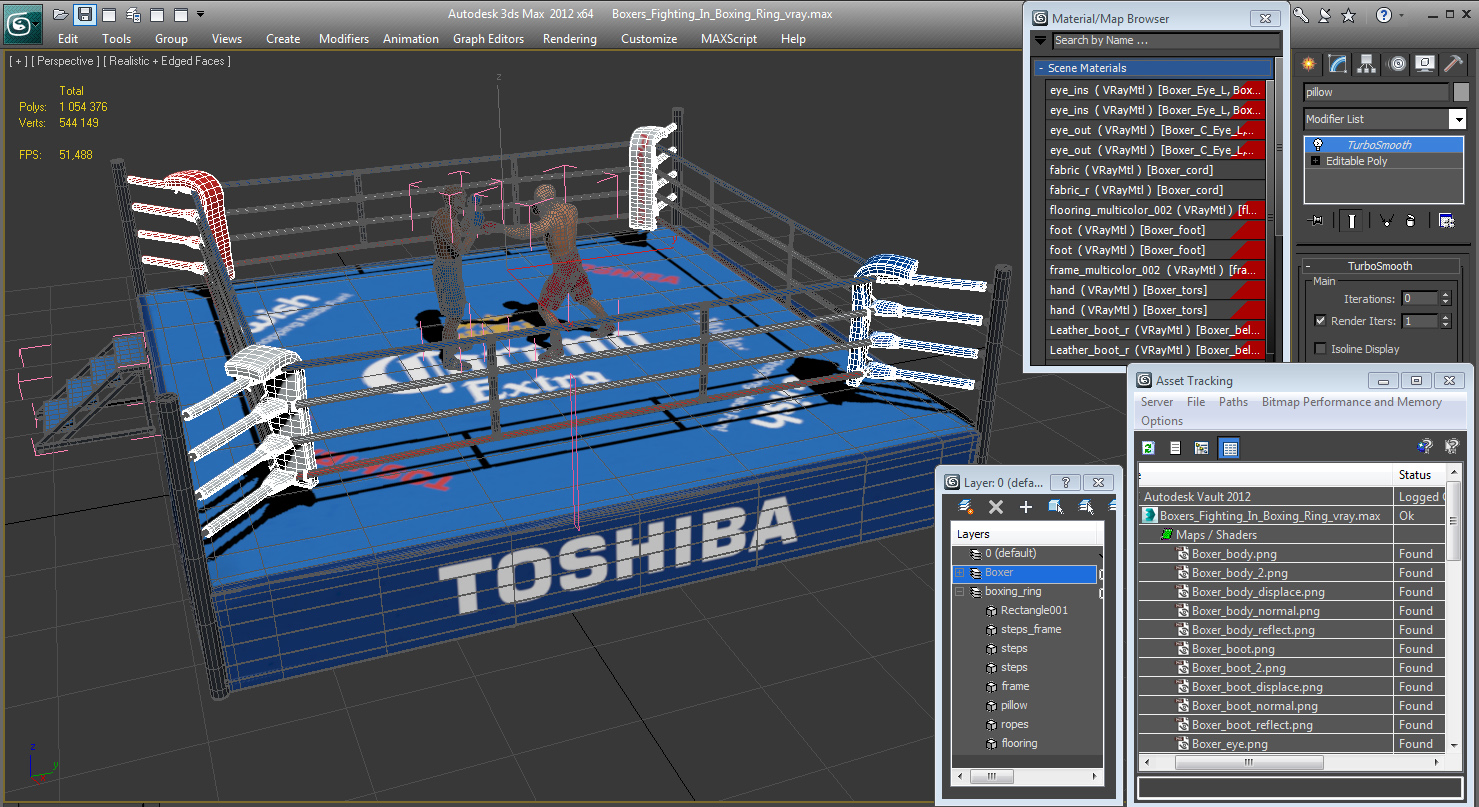Open the Rendering menu
This screenshot has height=807, width=1479.
point(569,39)
